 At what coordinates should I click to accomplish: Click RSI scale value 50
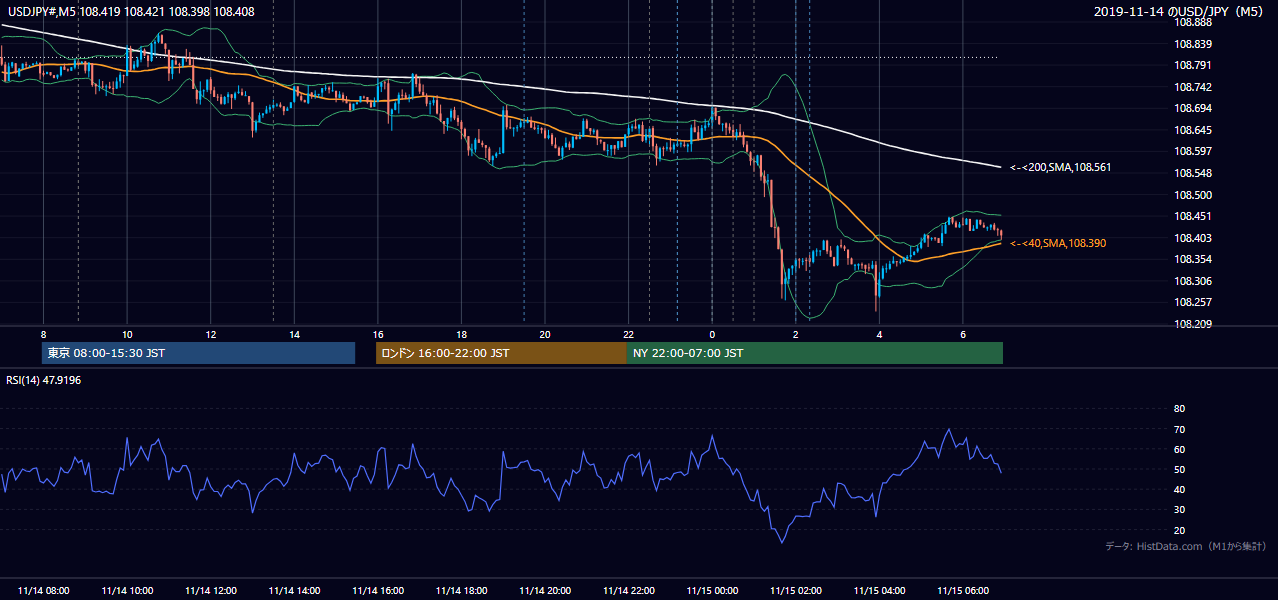pos(1179,469)
